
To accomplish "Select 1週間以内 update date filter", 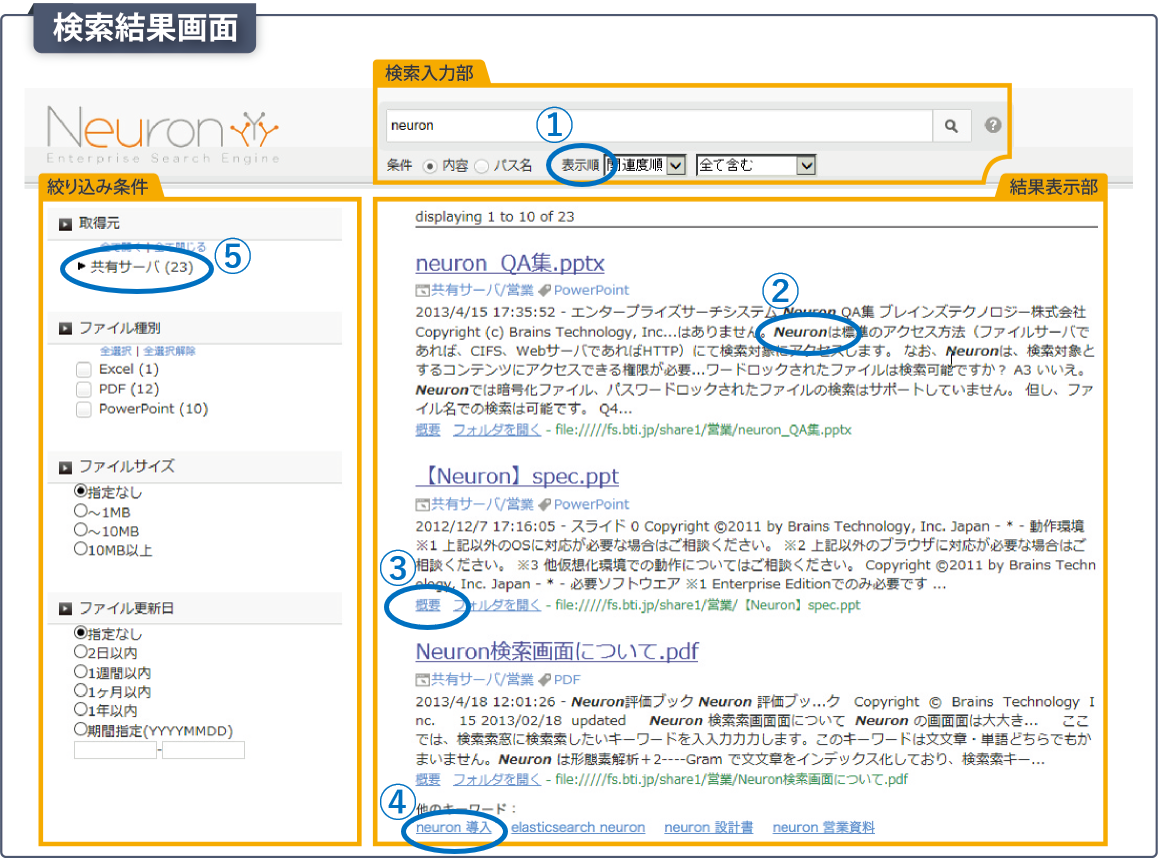I will click(x=81, y=672).
